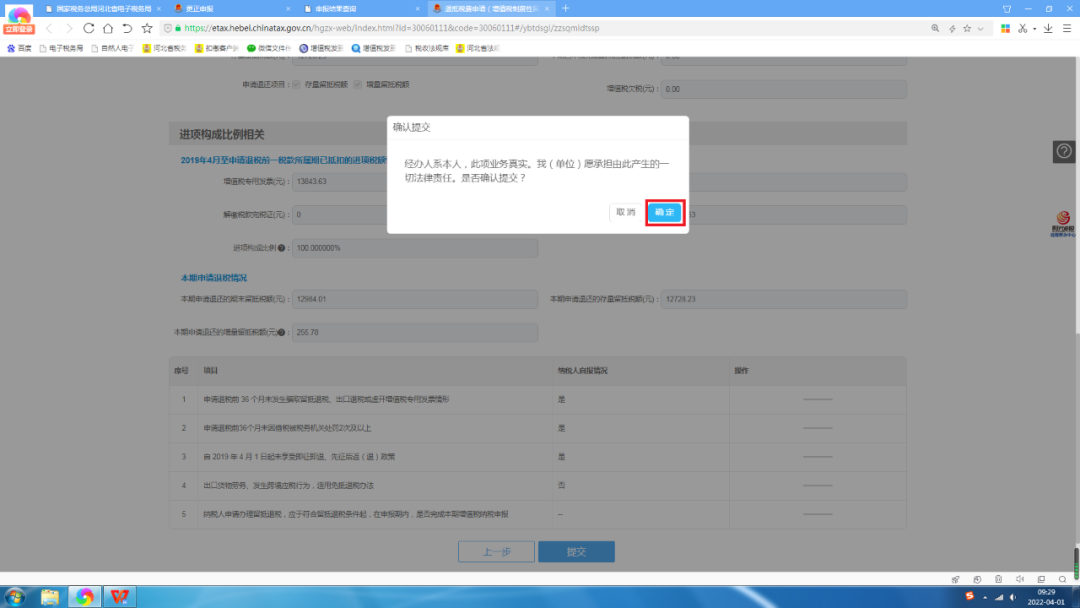Click the help icon beside 本期申请退还的增量留抵税额

[x=281, y=333]
